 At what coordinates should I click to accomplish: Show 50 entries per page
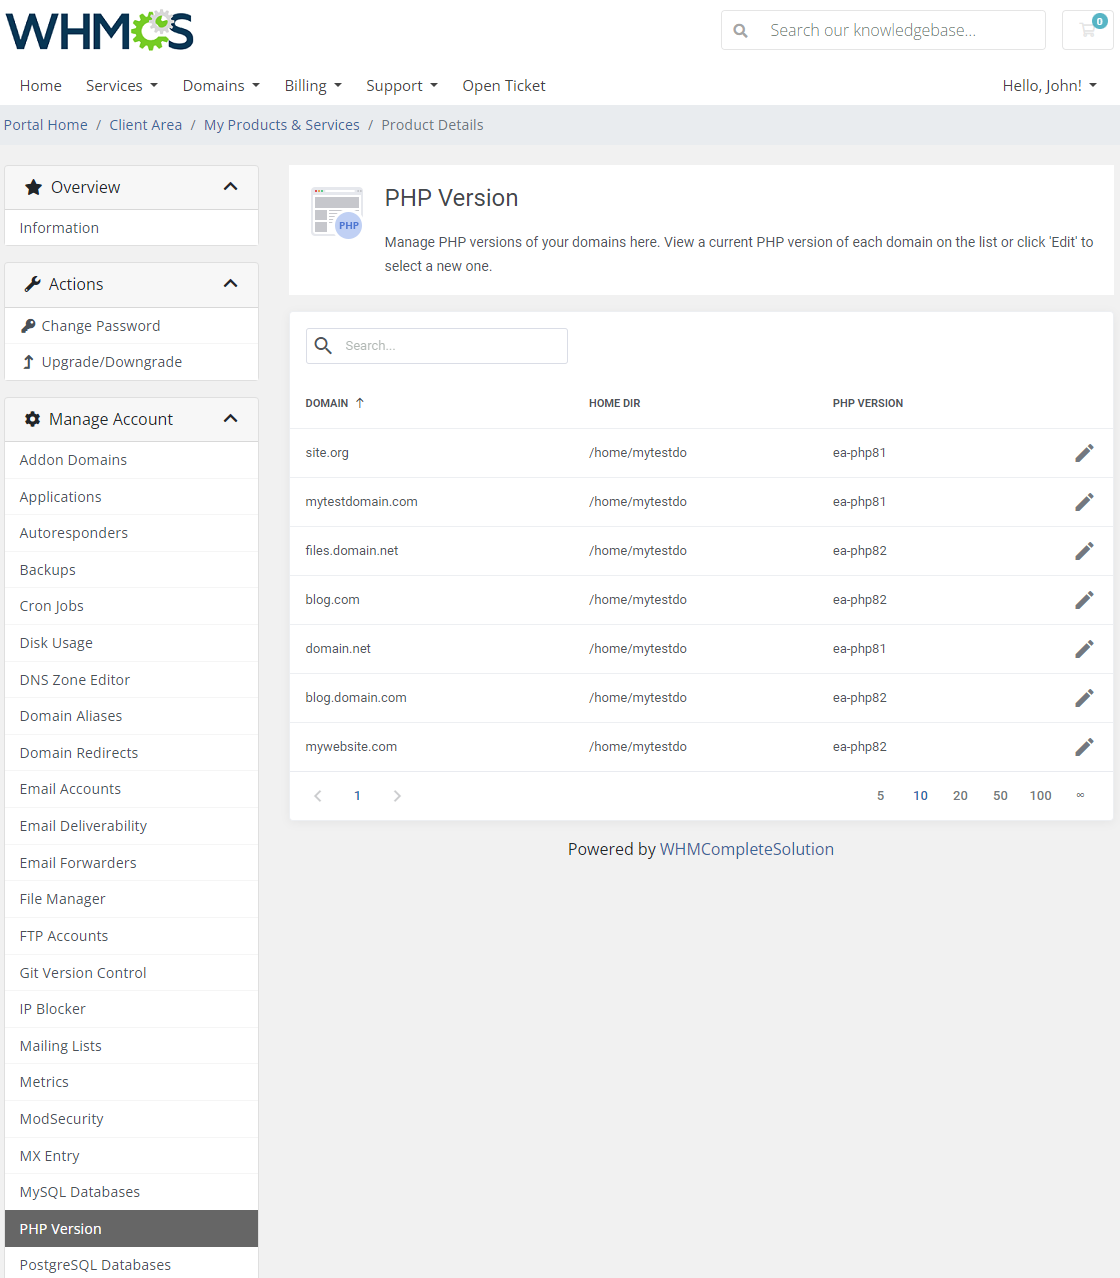coord(1001,796)
